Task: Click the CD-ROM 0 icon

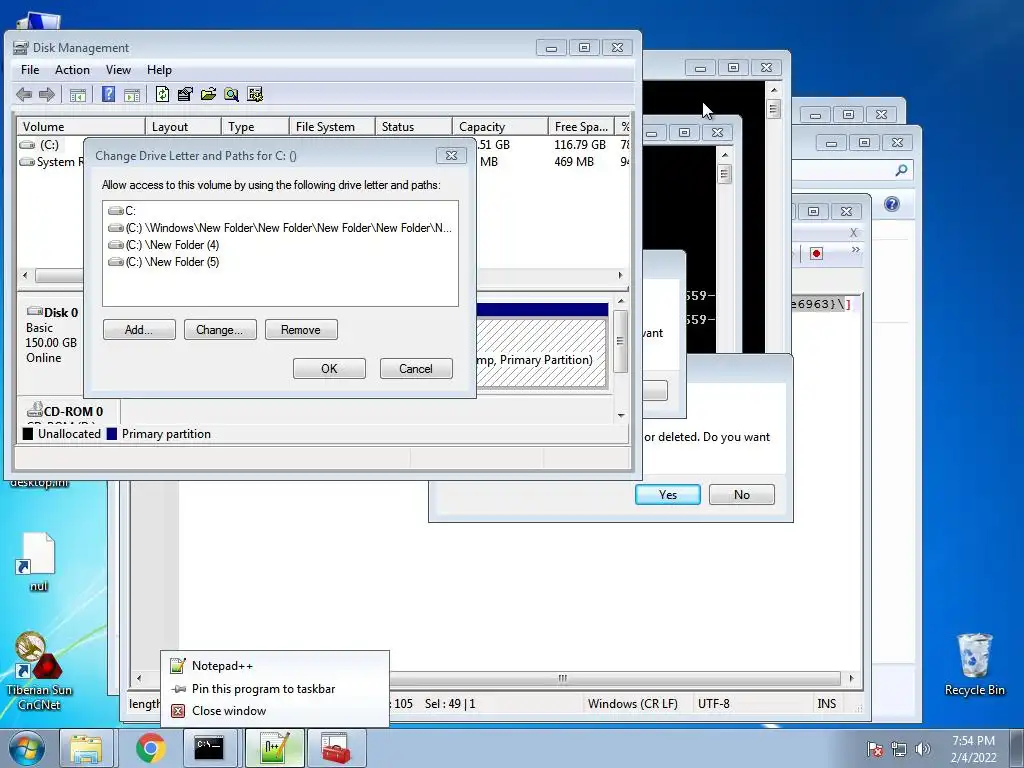Action: (x=35, y=410)
